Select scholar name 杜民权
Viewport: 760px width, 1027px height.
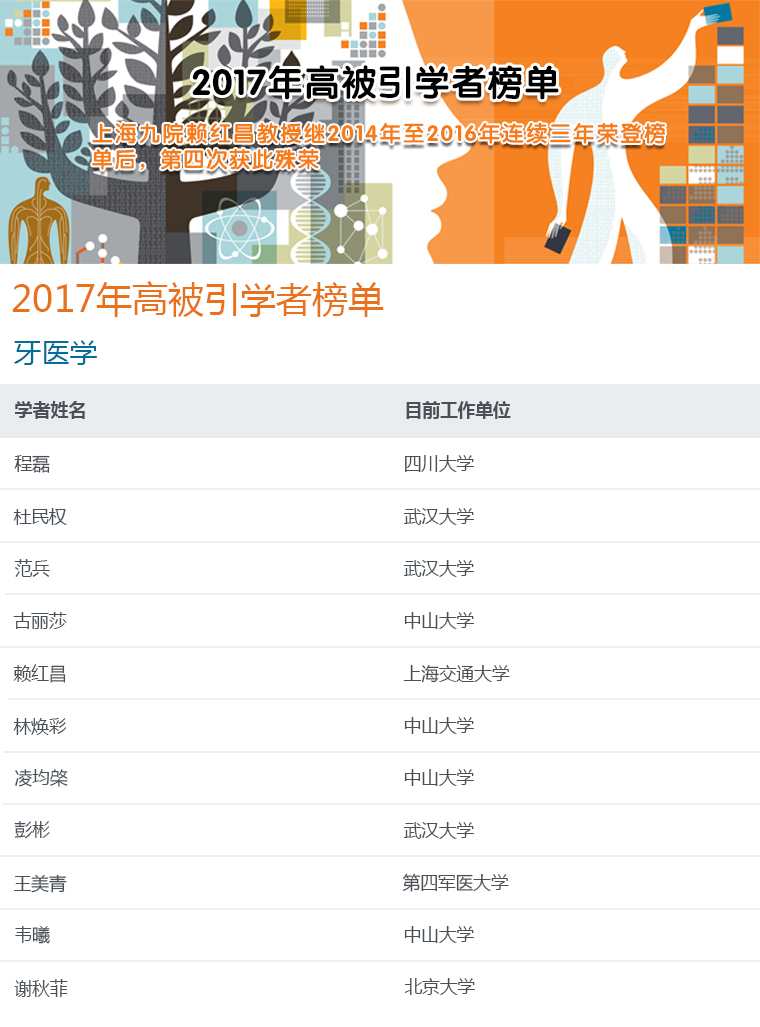41,517
